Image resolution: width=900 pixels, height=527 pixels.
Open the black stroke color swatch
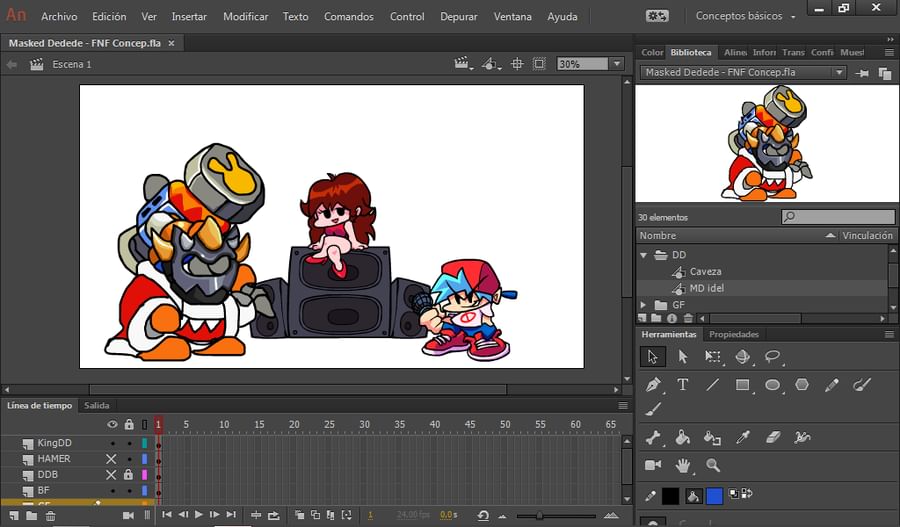coord(670,495)
